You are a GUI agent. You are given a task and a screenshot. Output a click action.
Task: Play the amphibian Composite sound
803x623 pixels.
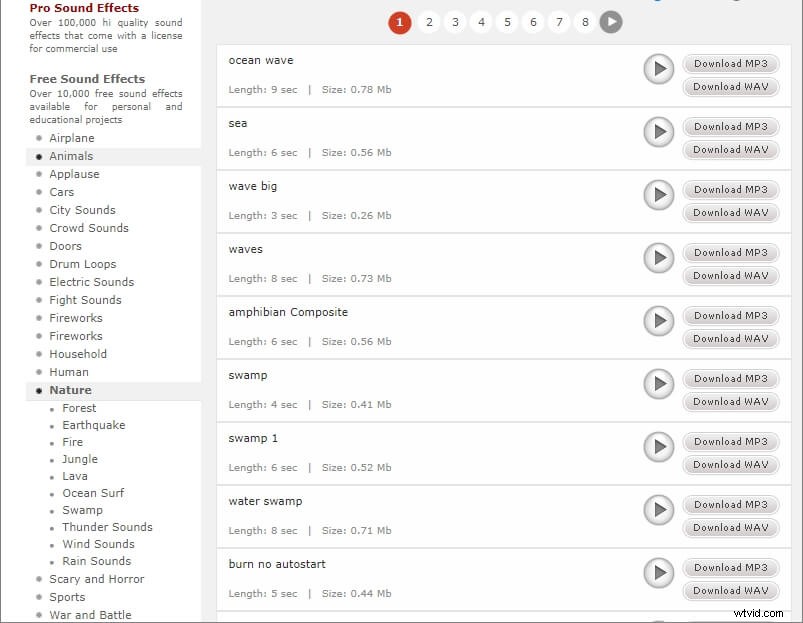pyautogui.click(x=658, y=322)
